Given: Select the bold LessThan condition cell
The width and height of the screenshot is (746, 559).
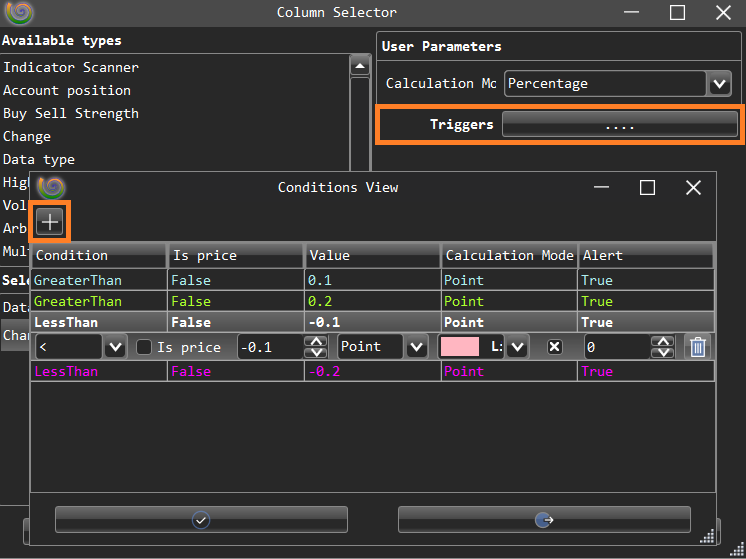Looking at the screenshot, I should [99, 322].
